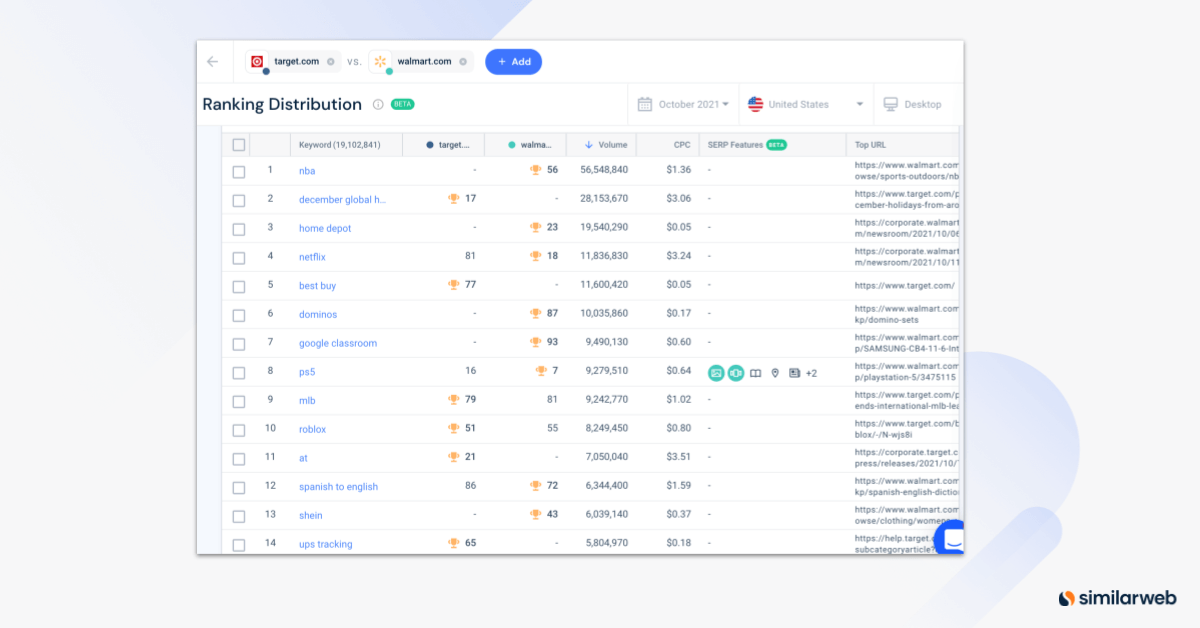Click the news SERP icon for ps5
1200x628 pixels.
pyautogui.click(x=794, y=373)
